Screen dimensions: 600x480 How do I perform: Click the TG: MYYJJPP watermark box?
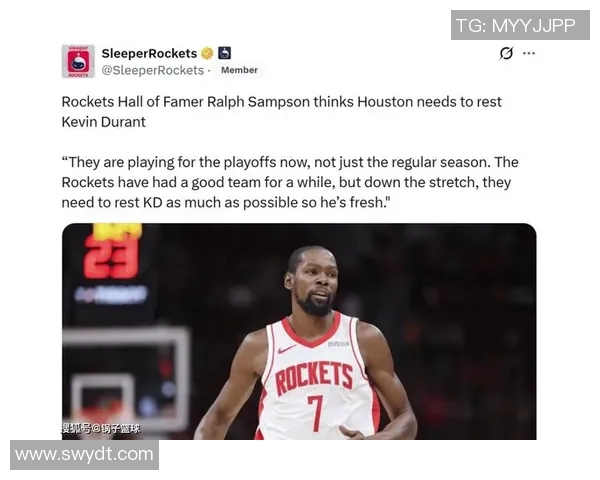(x=520, y=25)
